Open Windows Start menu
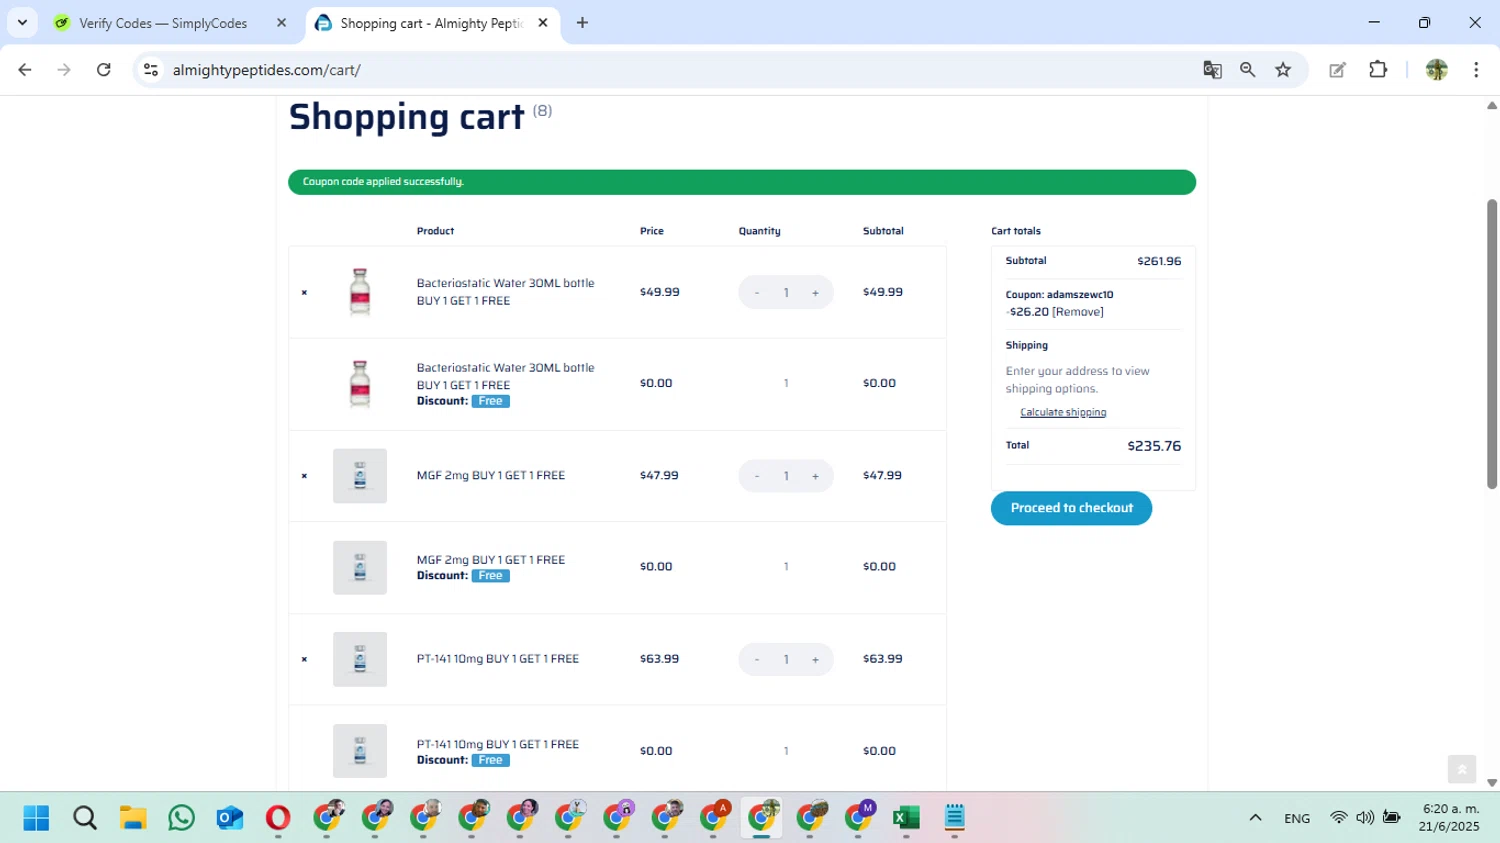 point(36,818)
